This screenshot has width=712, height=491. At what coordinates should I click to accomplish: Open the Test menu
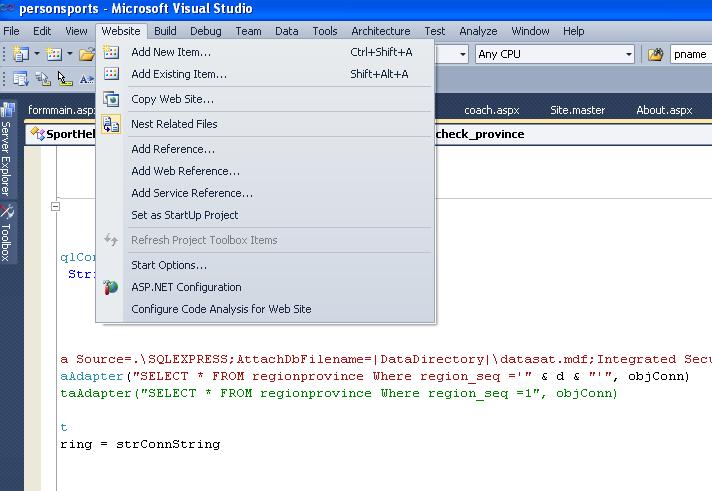coord(435,31)
